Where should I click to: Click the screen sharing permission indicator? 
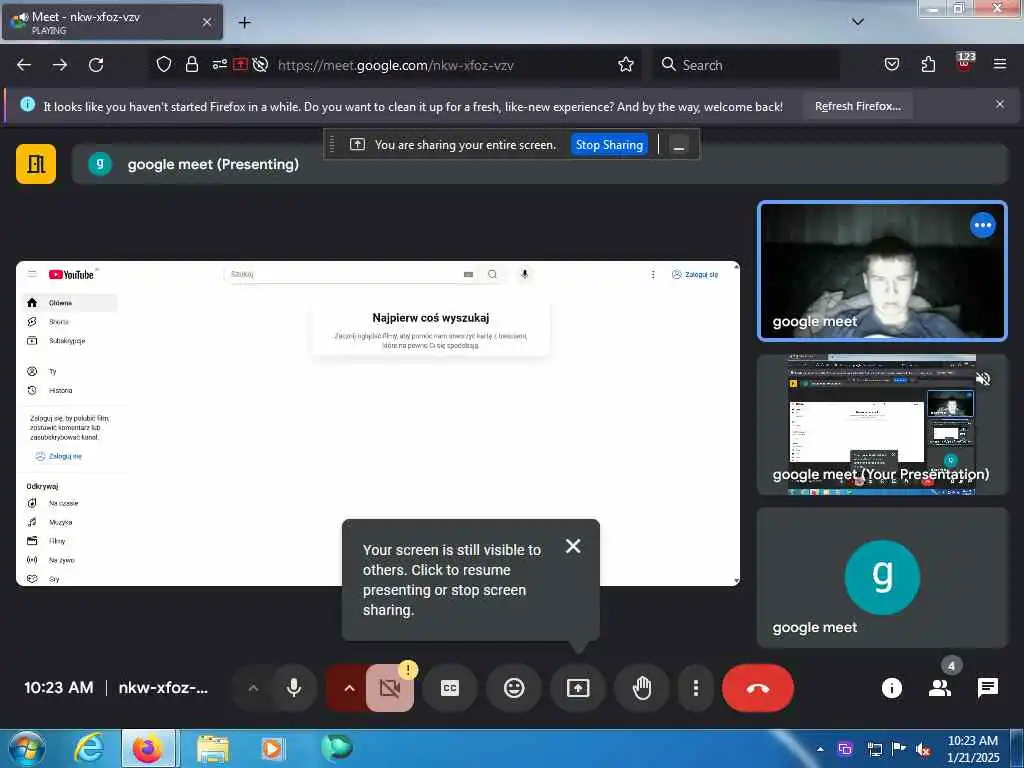point(240,65)
